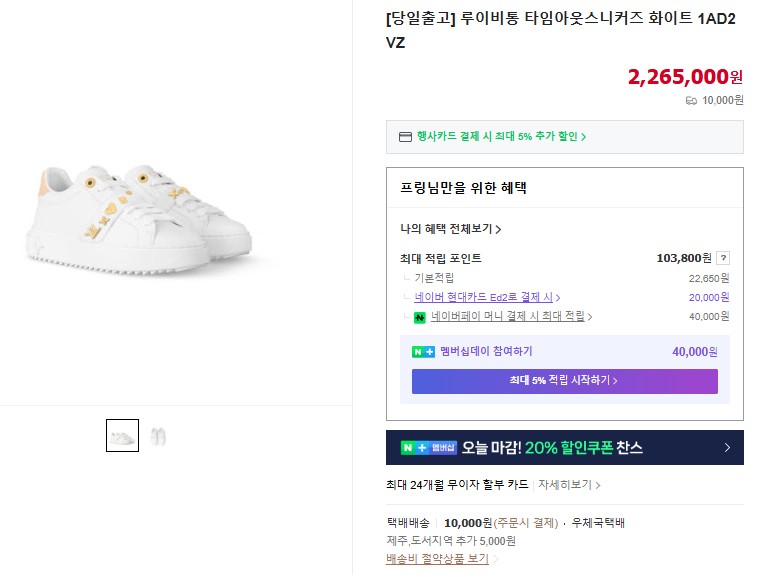This screenshot has height=575, width=761.
Task: Click the green Naver Pay N icon
Action: click(x=420, y=317)
